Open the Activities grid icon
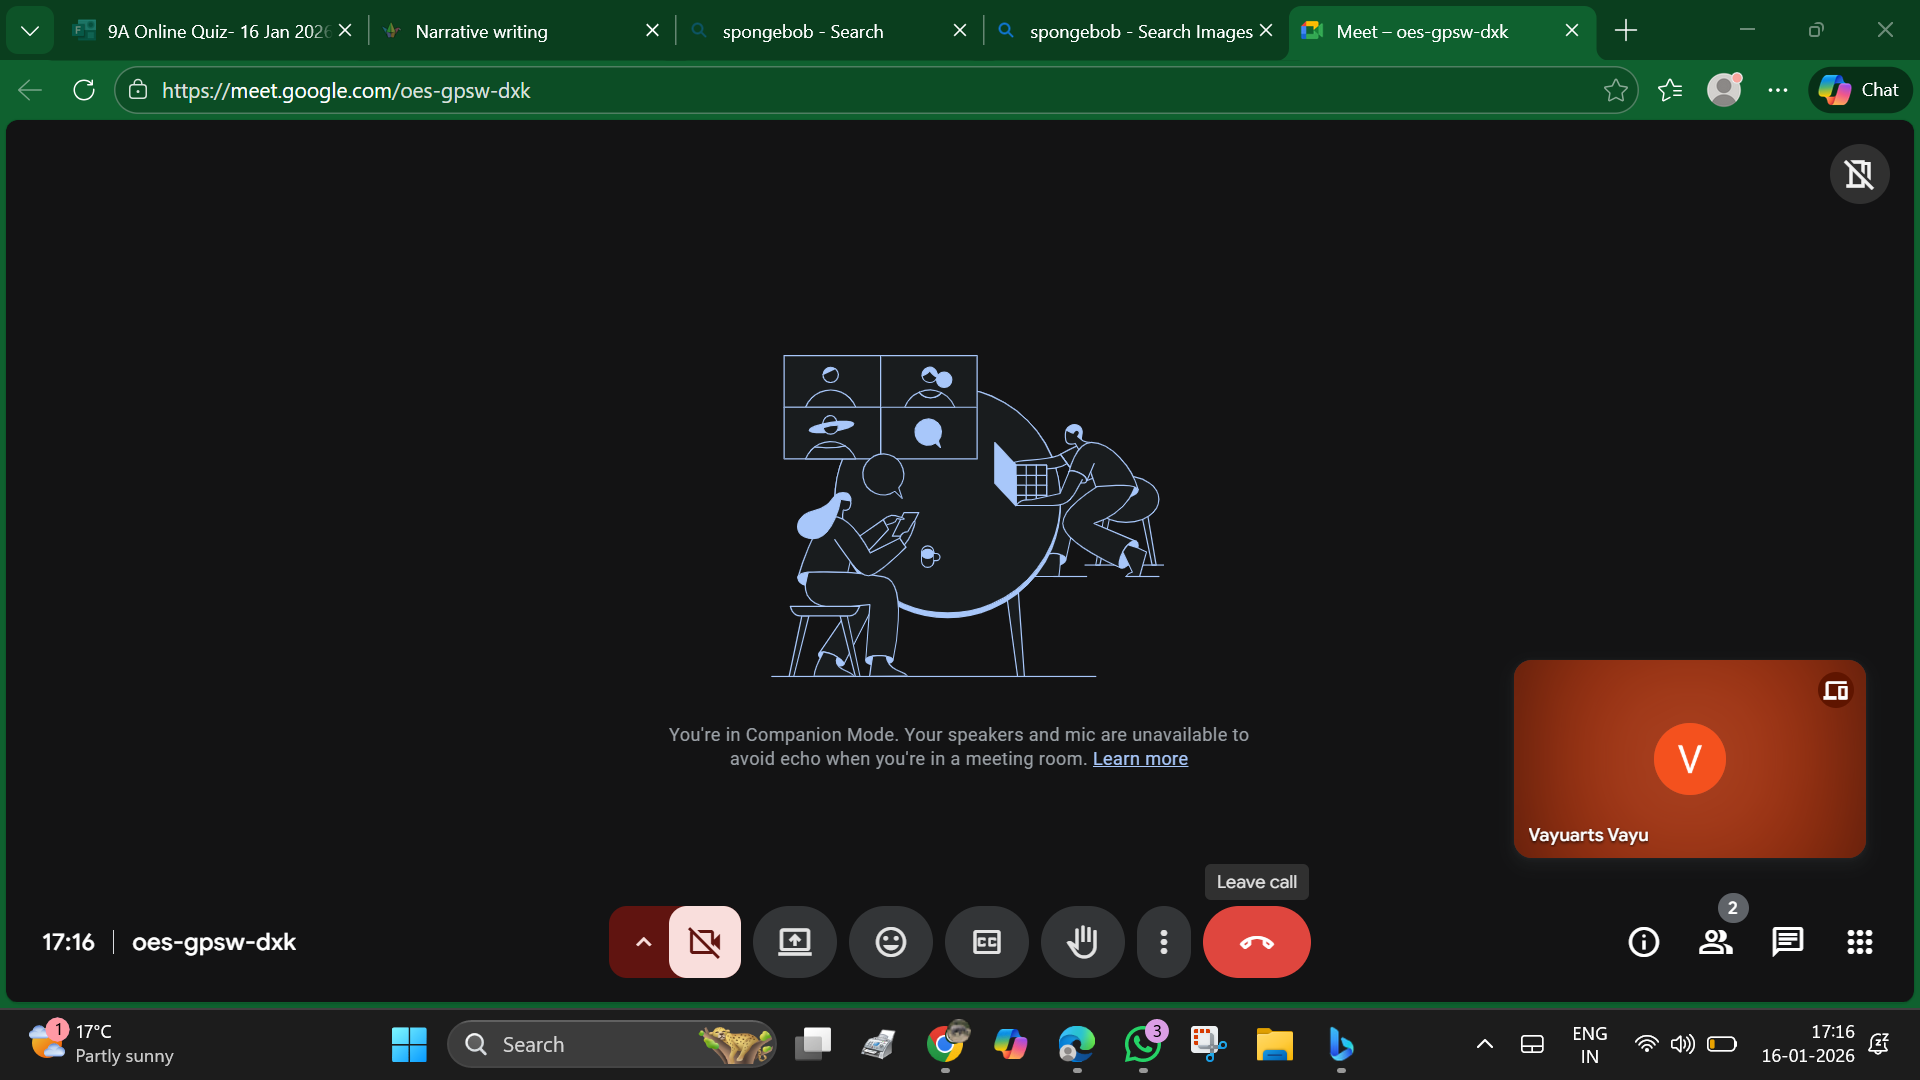Viewport: 1920px width, 1080px height. pyautogui.click(x=1859, y=942)
